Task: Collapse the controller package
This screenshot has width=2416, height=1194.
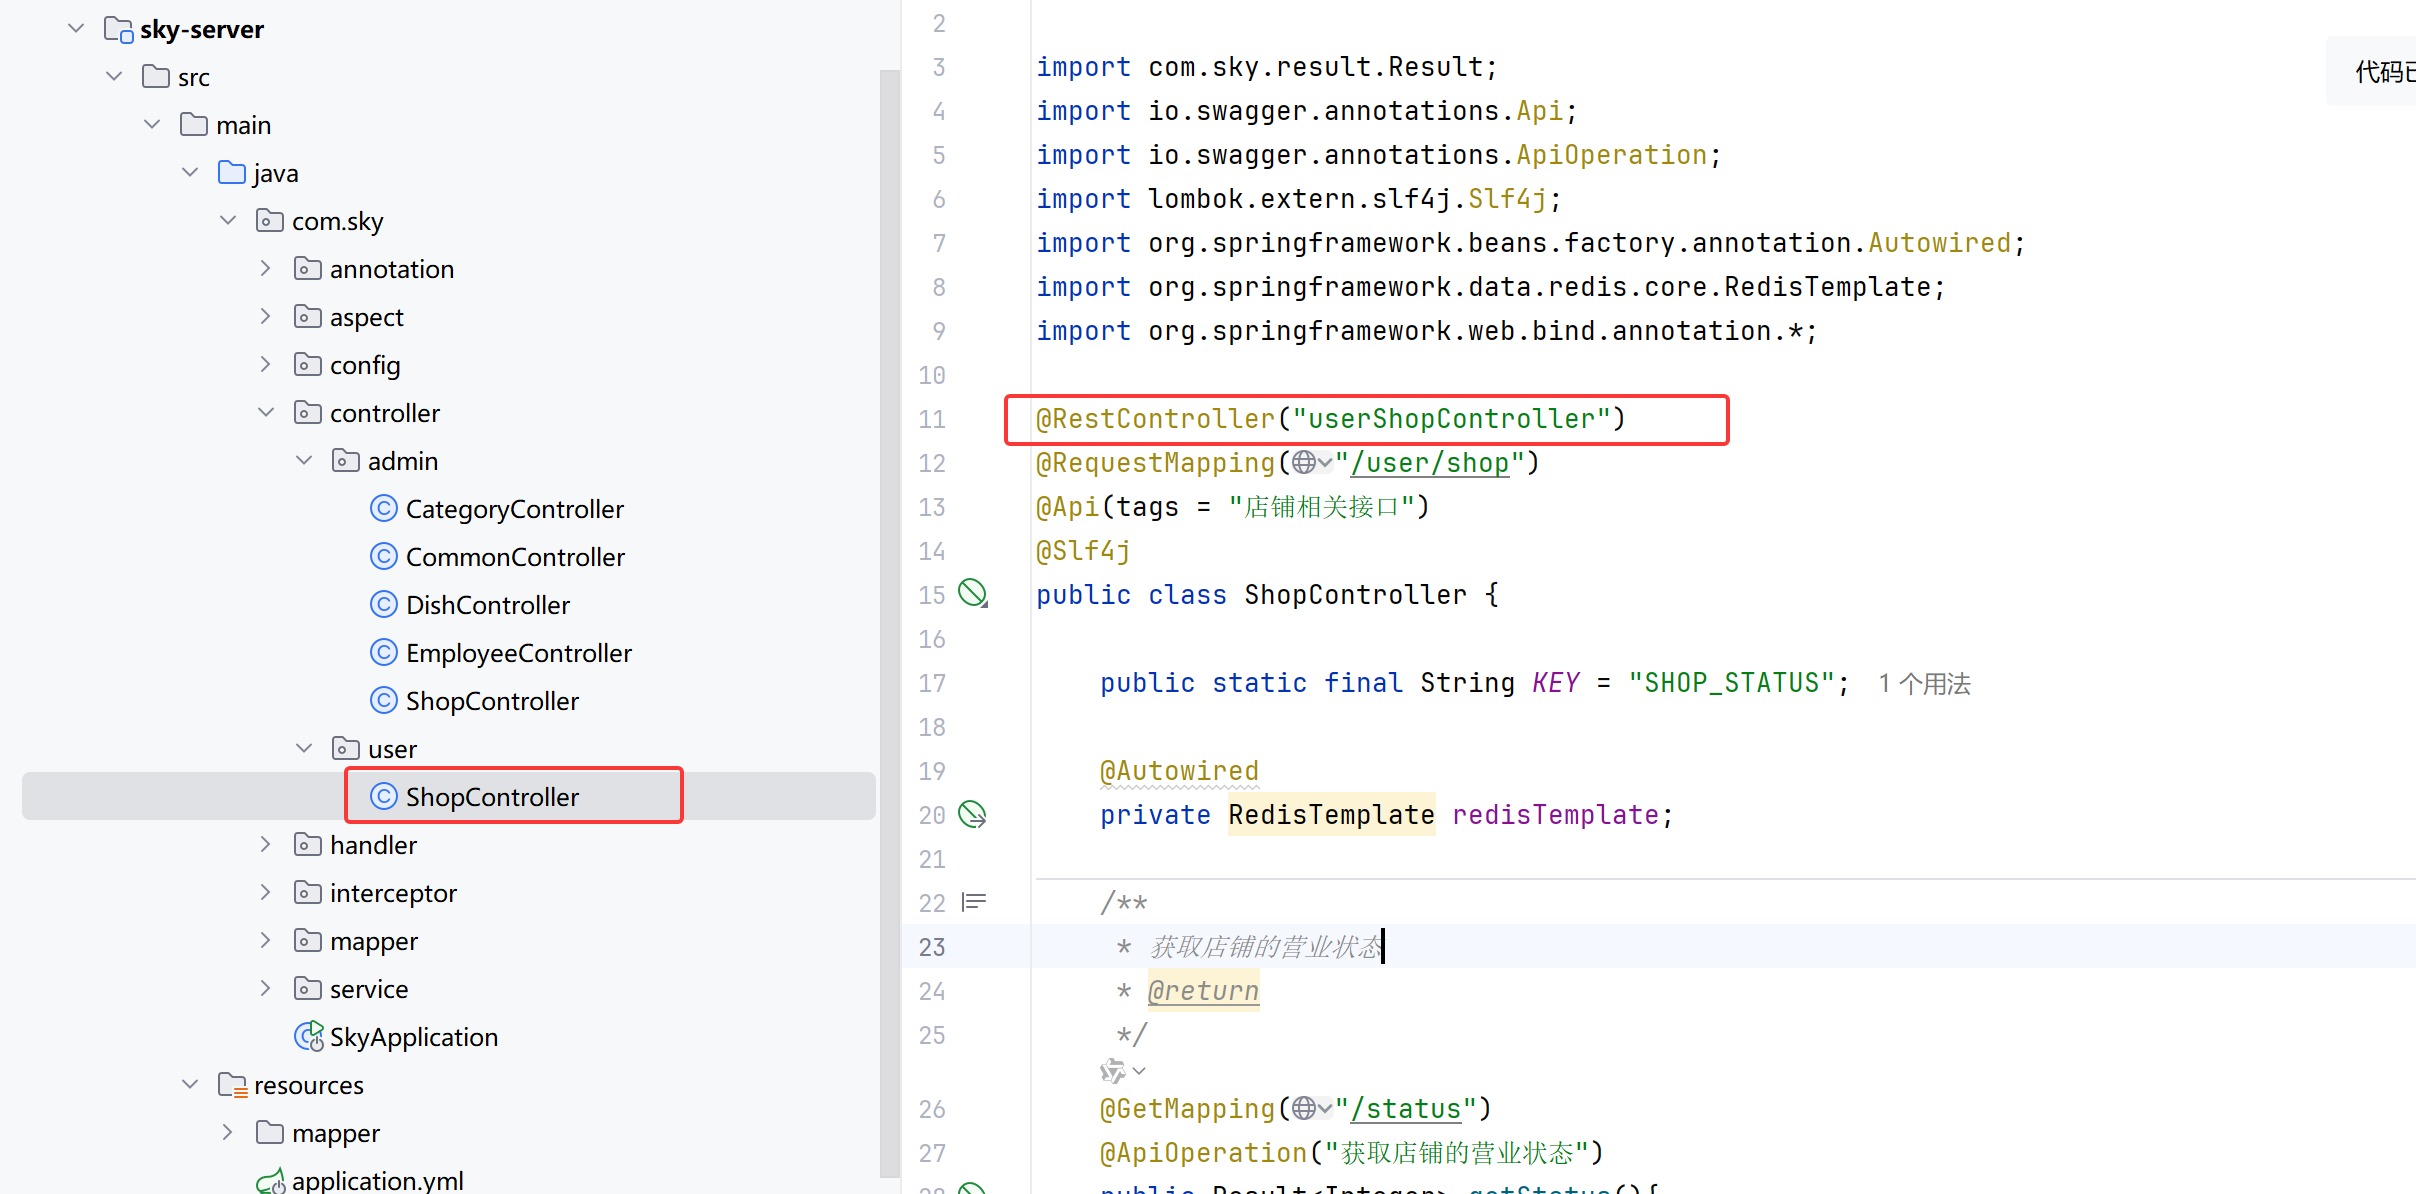Action: [x=266, y=413]
